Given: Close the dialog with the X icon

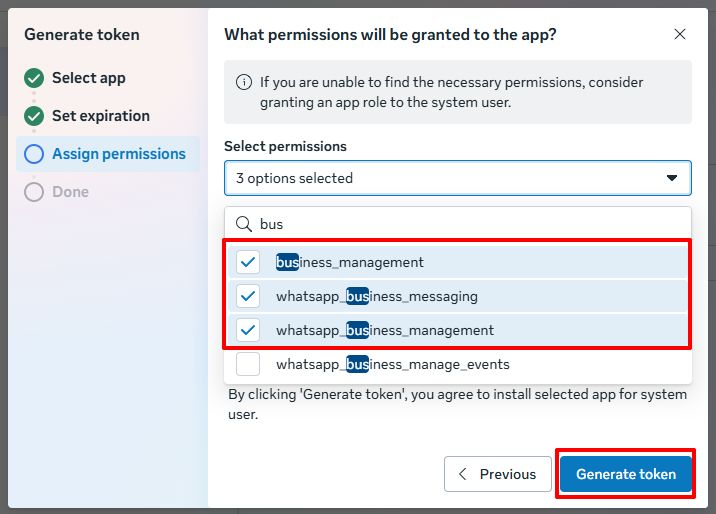Looking at the screenshot, I should (680, 34).
